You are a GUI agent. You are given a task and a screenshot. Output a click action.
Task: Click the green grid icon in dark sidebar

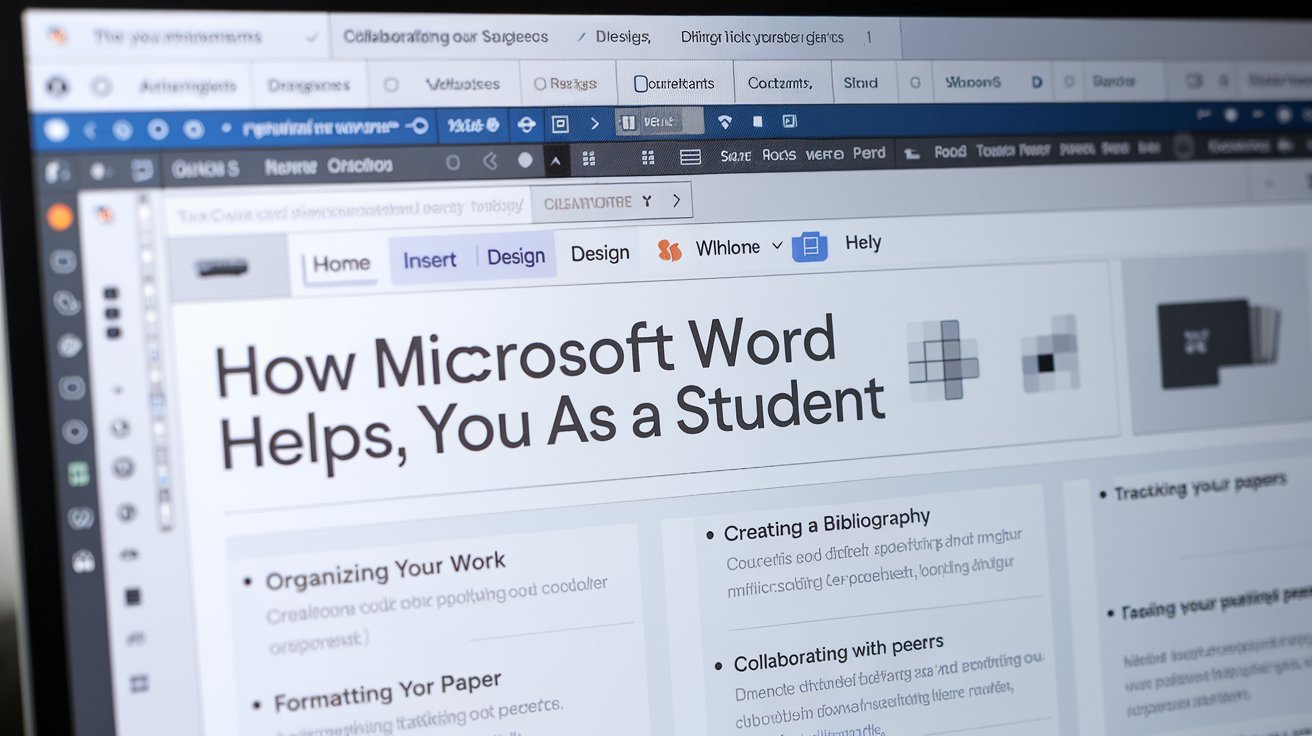(x=78, y=474)
